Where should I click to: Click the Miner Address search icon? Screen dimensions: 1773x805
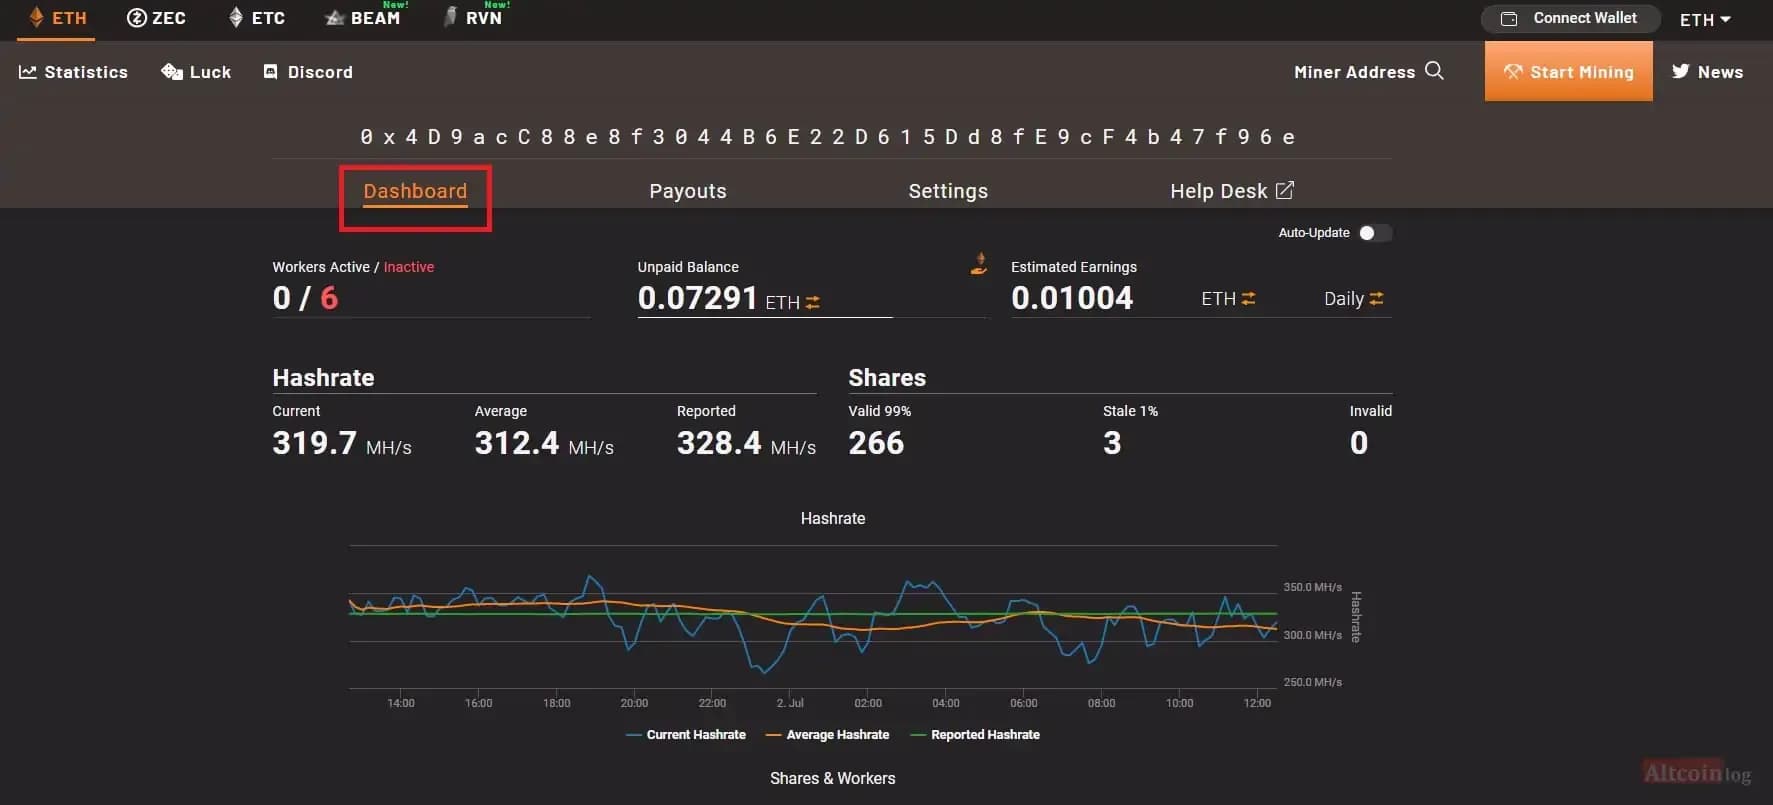1434,71
